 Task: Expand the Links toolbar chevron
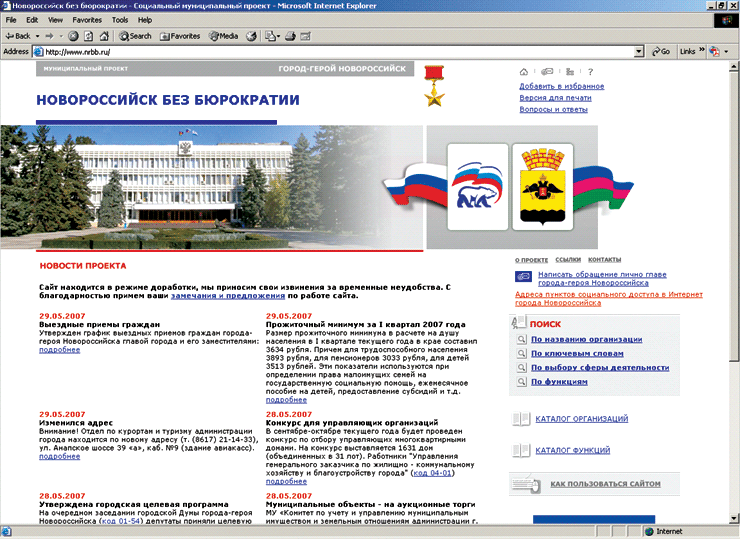coord(702,50)
